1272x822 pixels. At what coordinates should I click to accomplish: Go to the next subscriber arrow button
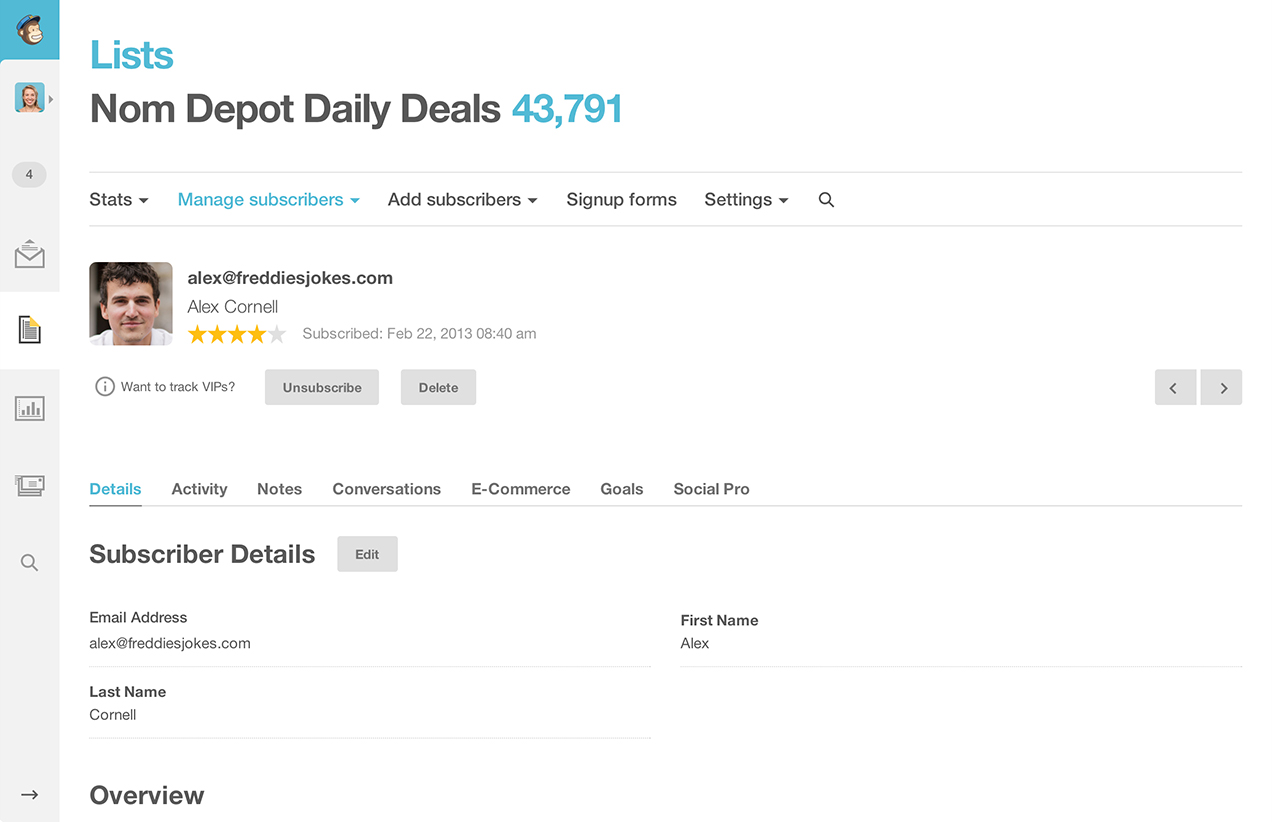[x=1222, y=388]
